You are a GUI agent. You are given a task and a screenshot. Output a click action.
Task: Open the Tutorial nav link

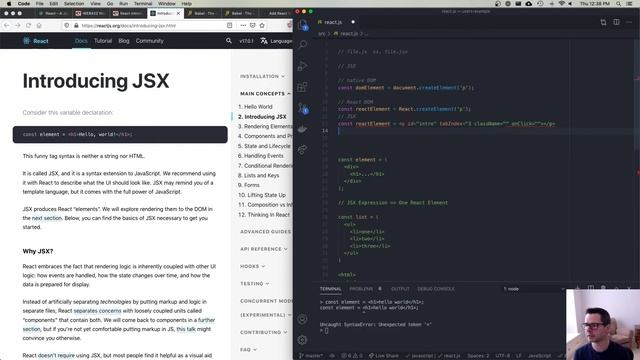(x=103, y=41)
